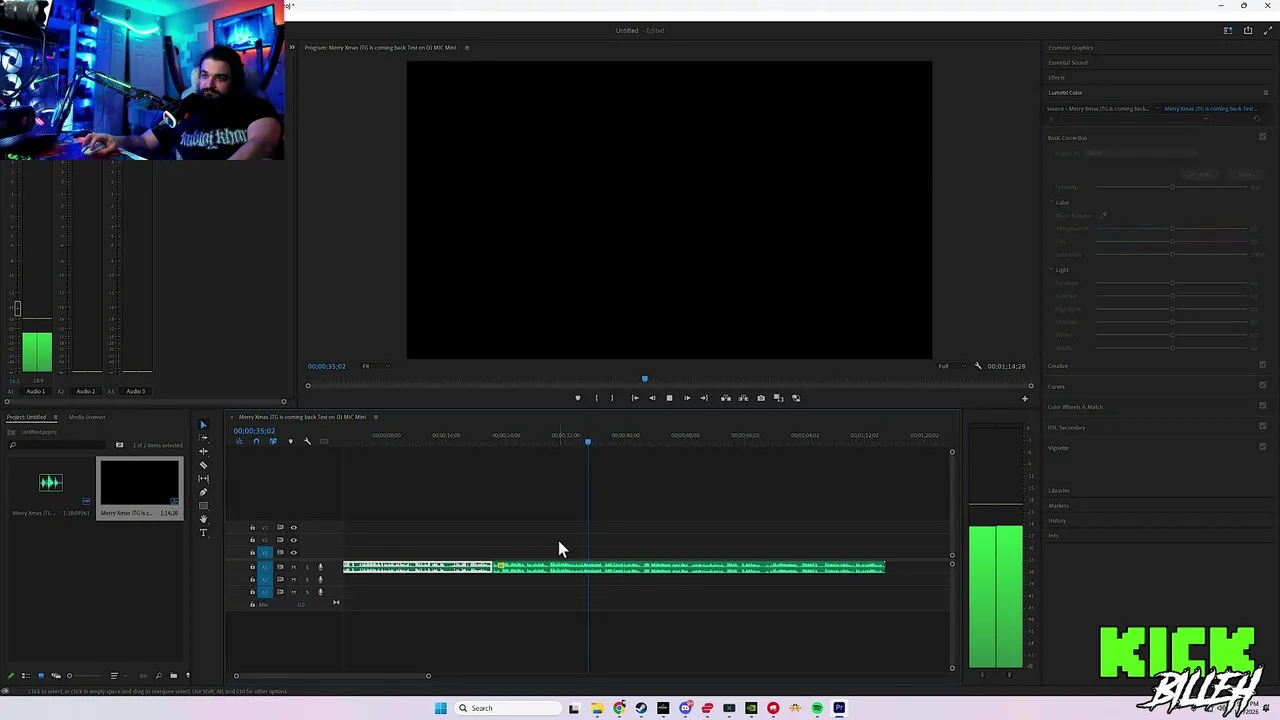The width and height of the screenshot is (1280, 720).
Task: Collapse the Color section in Lumetri
Action: [x=1051, y=202]
